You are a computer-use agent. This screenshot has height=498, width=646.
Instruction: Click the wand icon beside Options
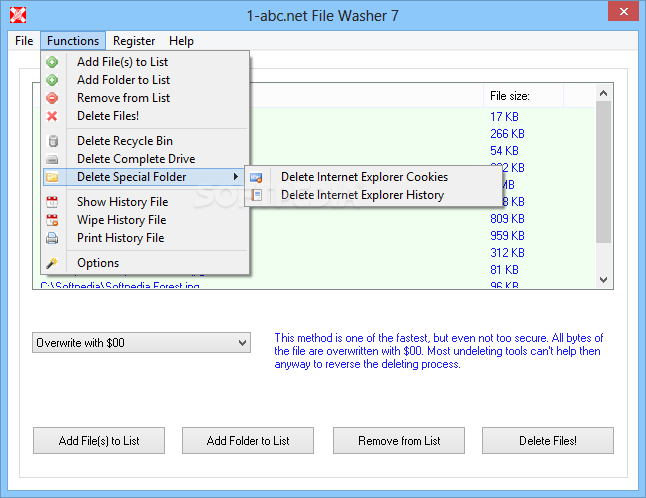(52, 263)
